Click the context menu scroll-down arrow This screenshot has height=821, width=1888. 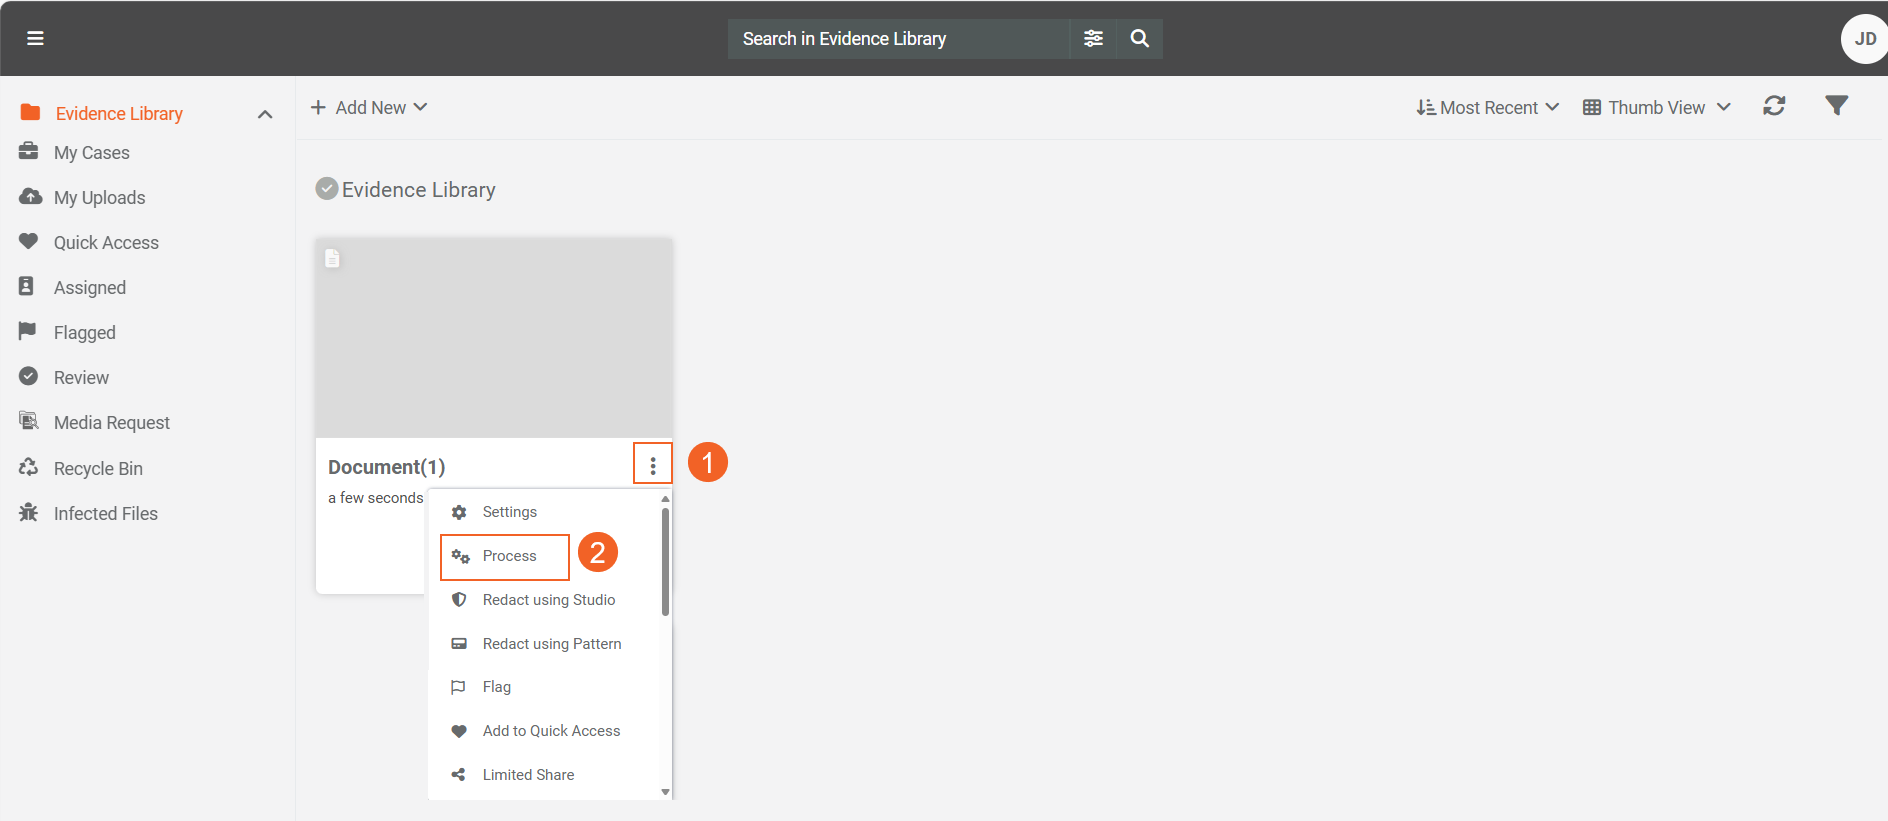tap(665, 792)
